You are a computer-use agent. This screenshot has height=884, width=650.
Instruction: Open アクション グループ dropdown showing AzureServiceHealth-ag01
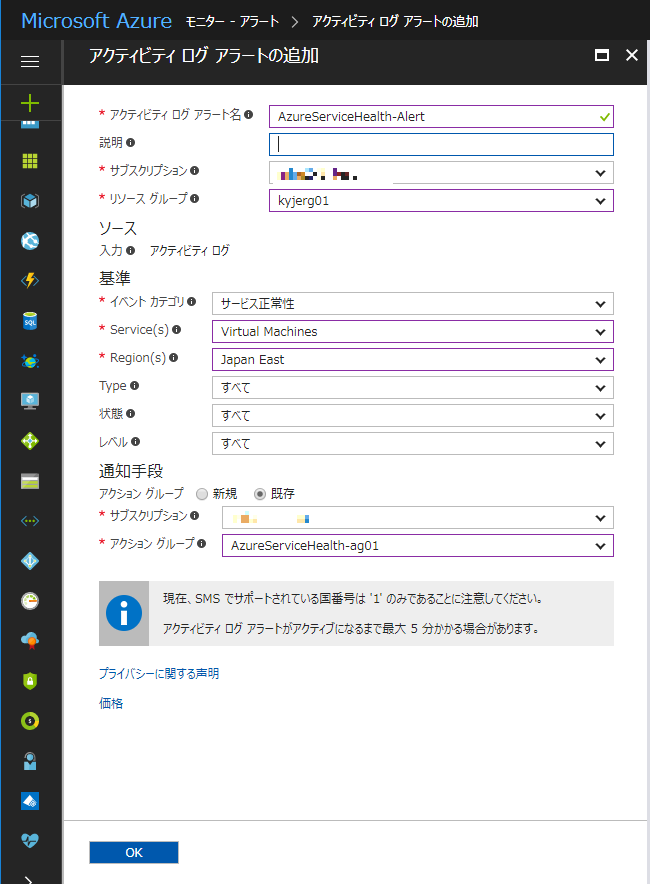click(x=418, y=546)
